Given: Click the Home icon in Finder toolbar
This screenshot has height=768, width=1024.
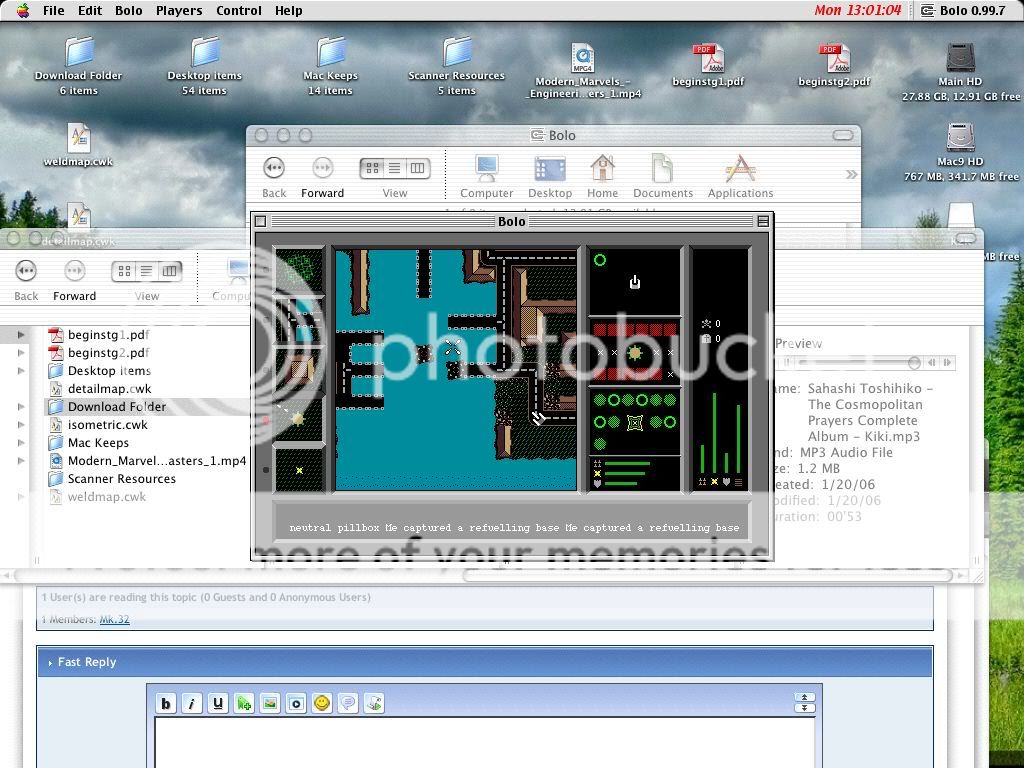Looking at the screenshot, I should [x=602, y=177].
